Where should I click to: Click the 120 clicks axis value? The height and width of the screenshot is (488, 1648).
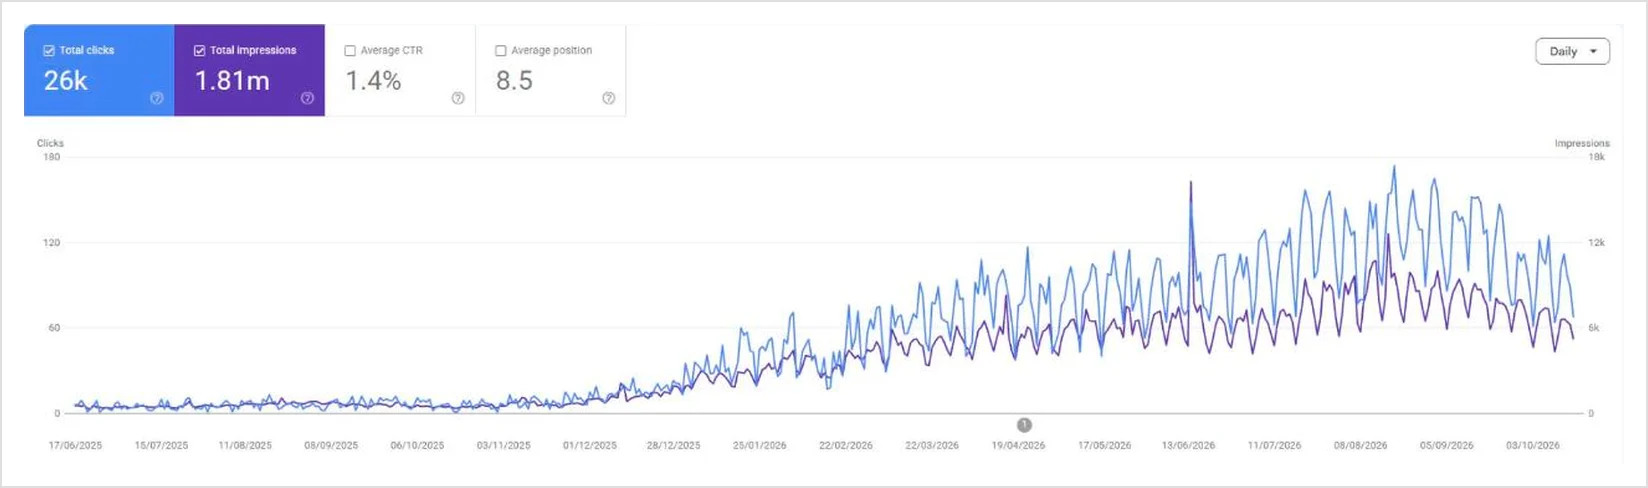[52, 243]
